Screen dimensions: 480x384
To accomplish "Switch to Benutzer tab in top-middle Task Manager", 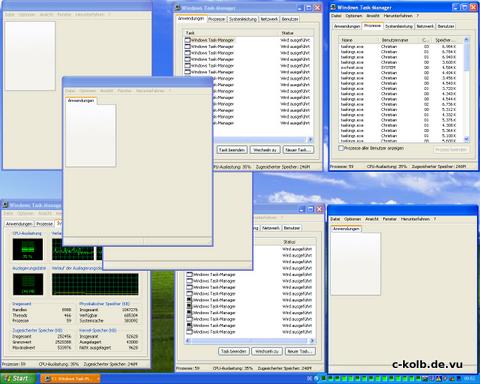I will (x=290, y=19).
